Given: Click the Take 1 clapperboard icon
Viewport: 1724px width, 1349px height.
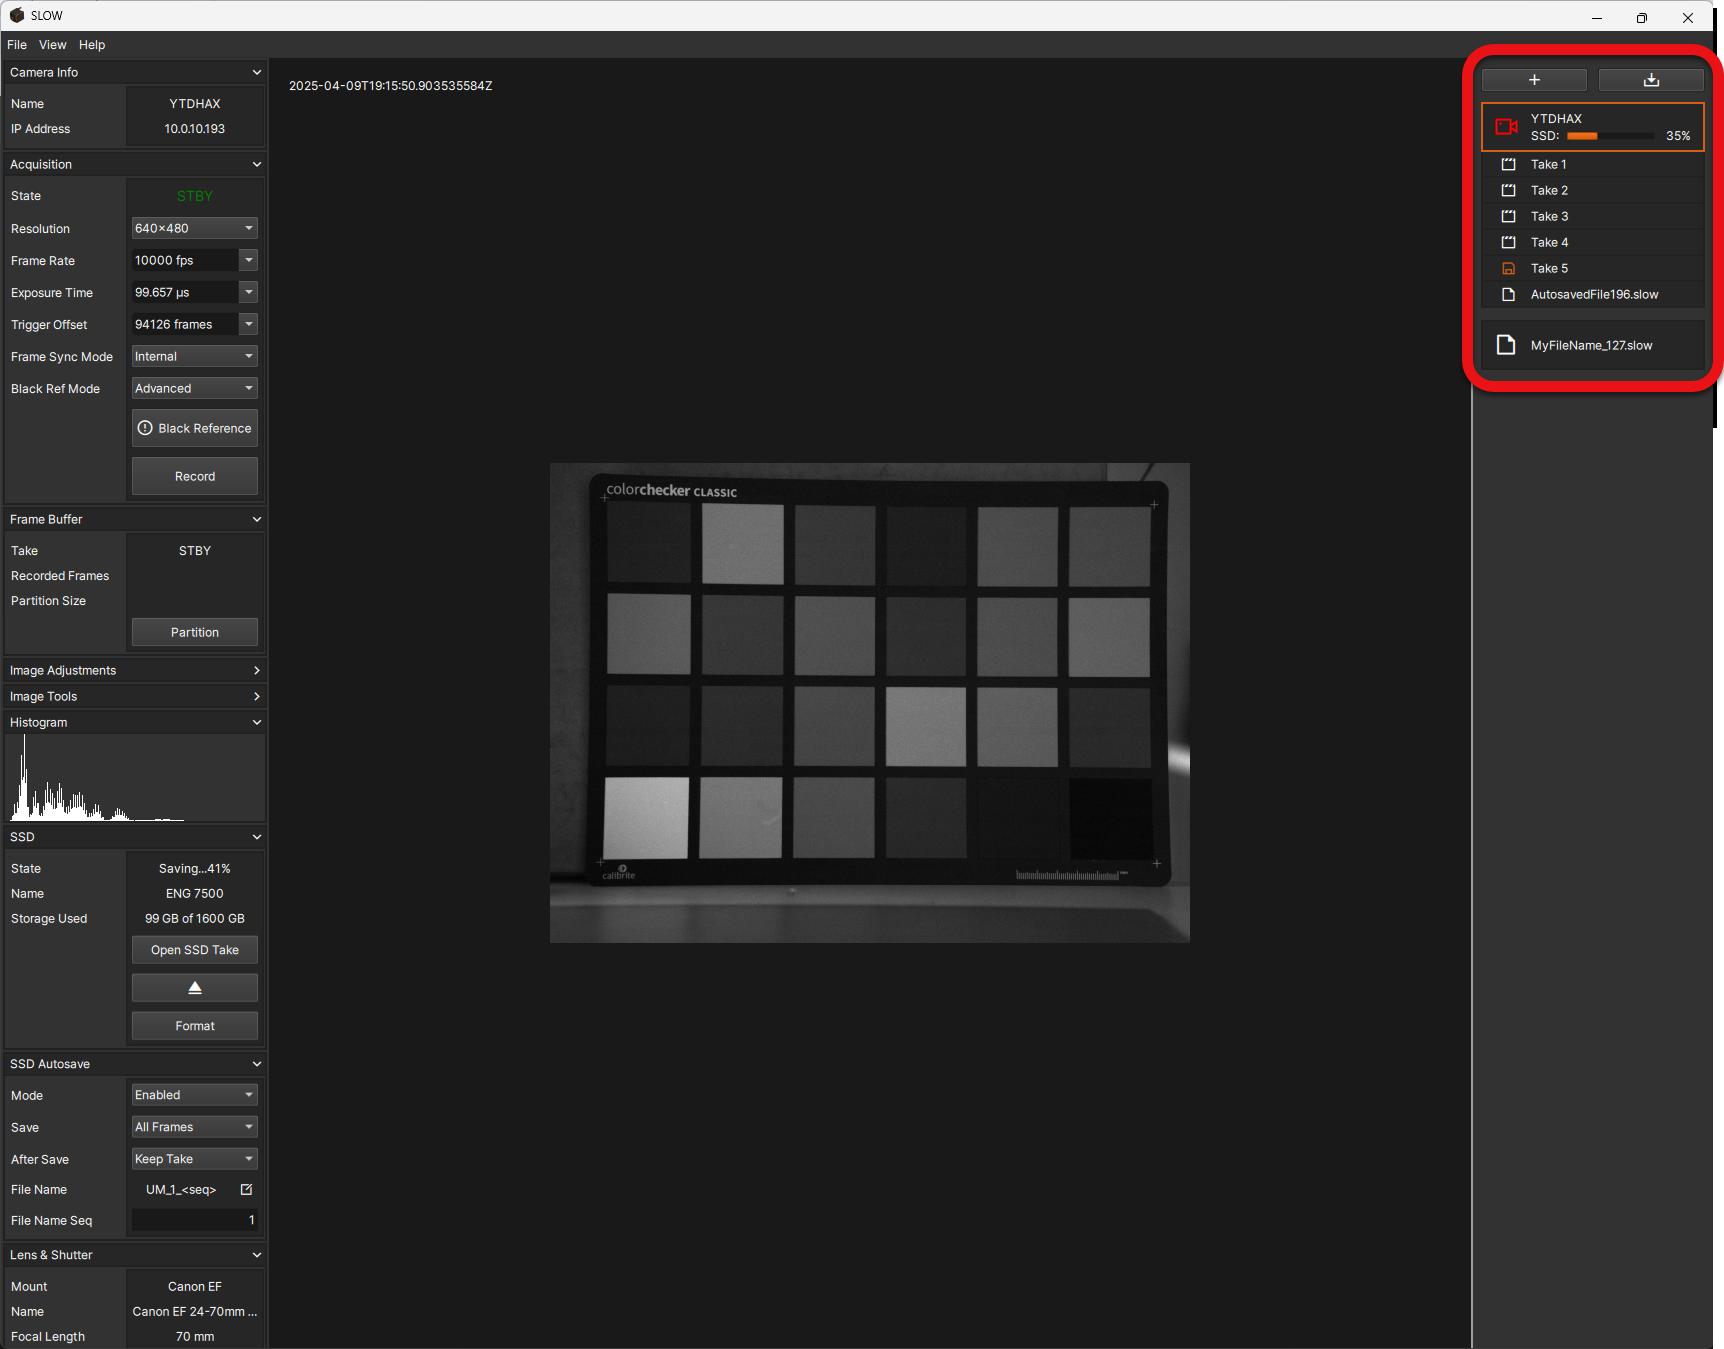Looking at the screenshot, I should (1508, 164).
